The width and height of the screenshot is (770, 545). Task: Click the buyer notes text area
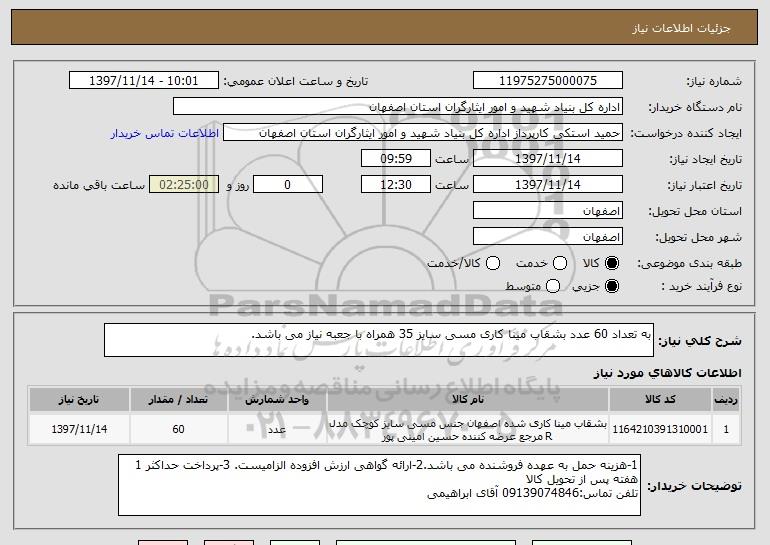pyautogui.click(x=379, y=485)
